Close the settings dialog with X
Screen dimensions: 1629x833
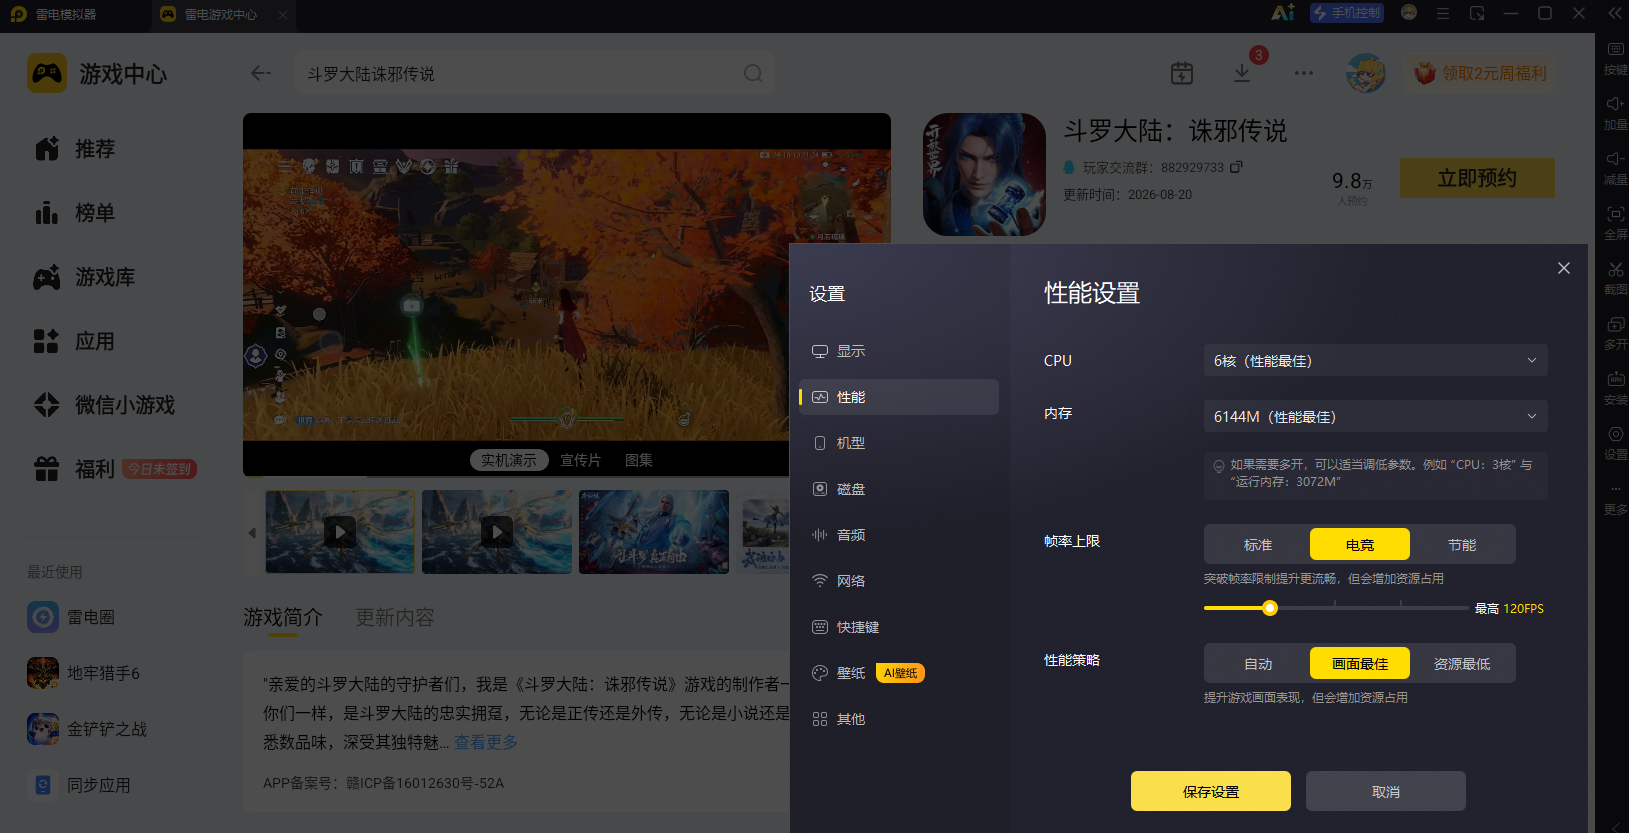[1564, 268]
